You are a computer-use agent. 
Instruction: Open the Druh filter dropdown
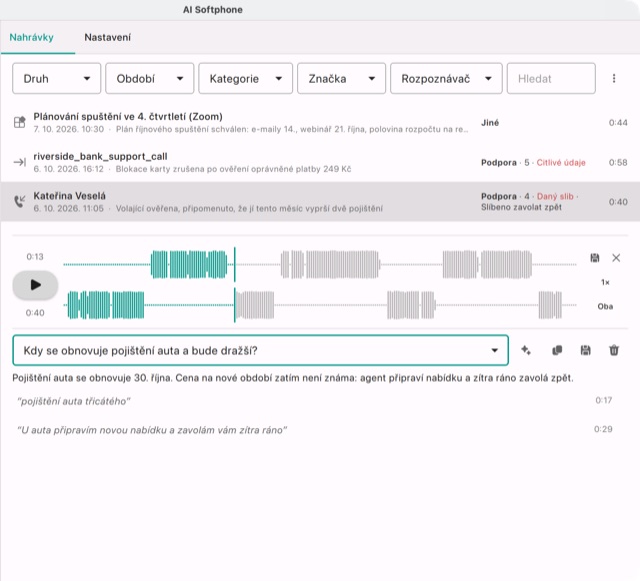[56, 78]
